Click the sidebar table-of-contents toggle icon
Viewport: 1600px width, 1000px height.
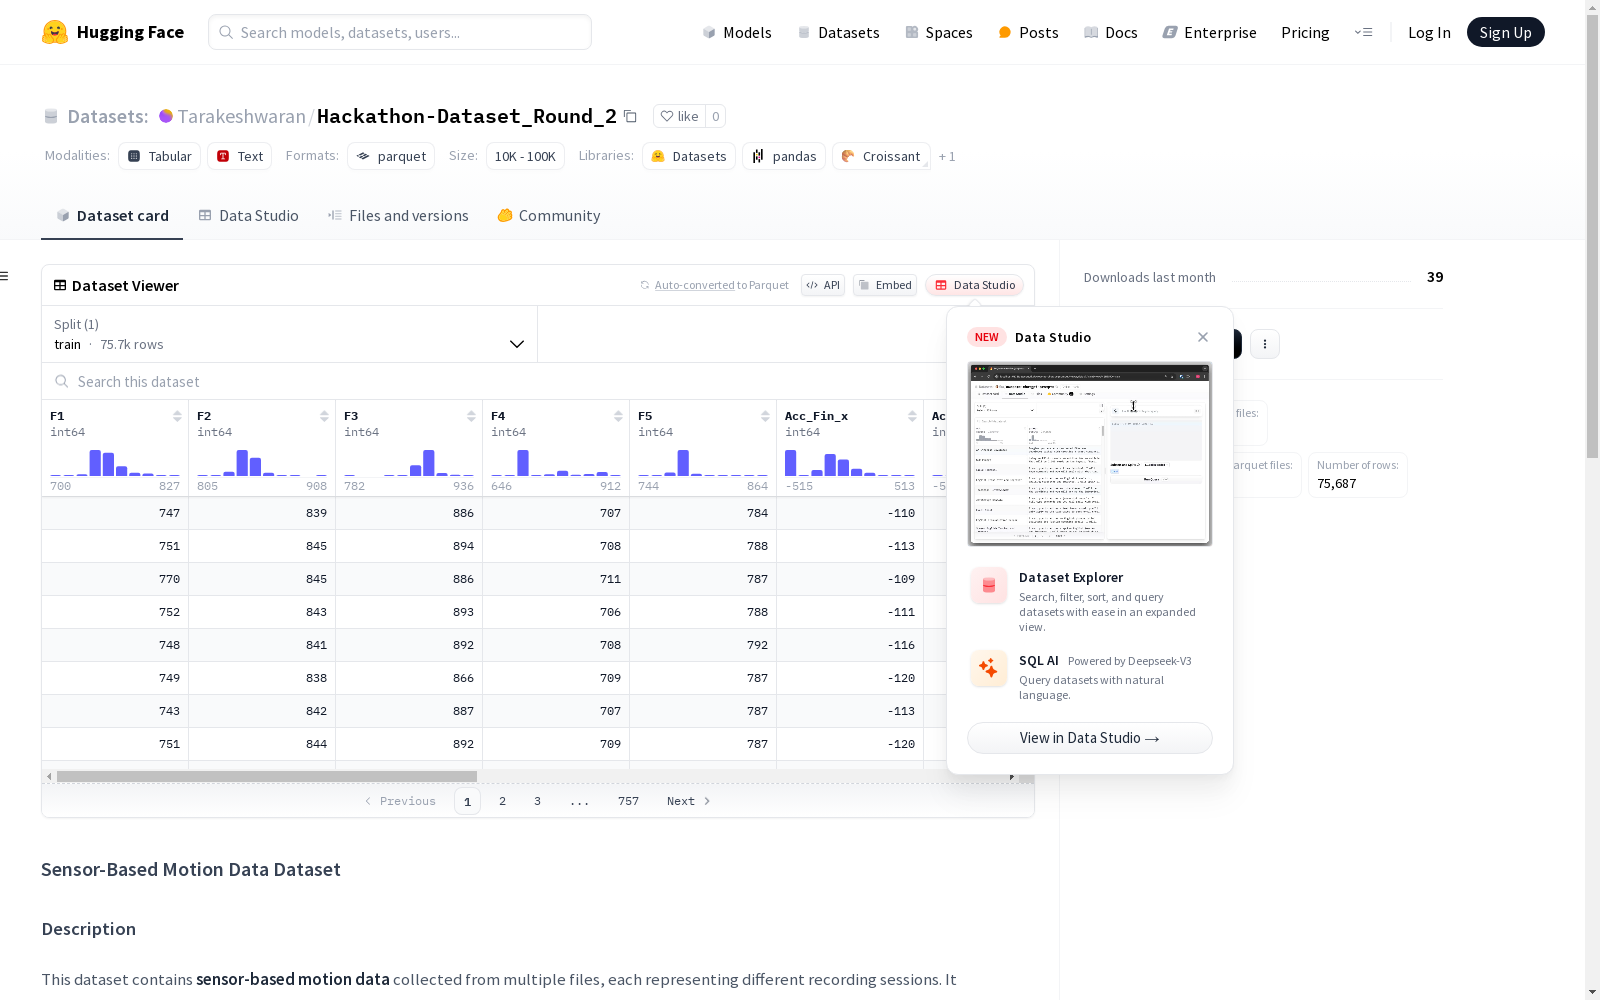click(x=4, y=276)
